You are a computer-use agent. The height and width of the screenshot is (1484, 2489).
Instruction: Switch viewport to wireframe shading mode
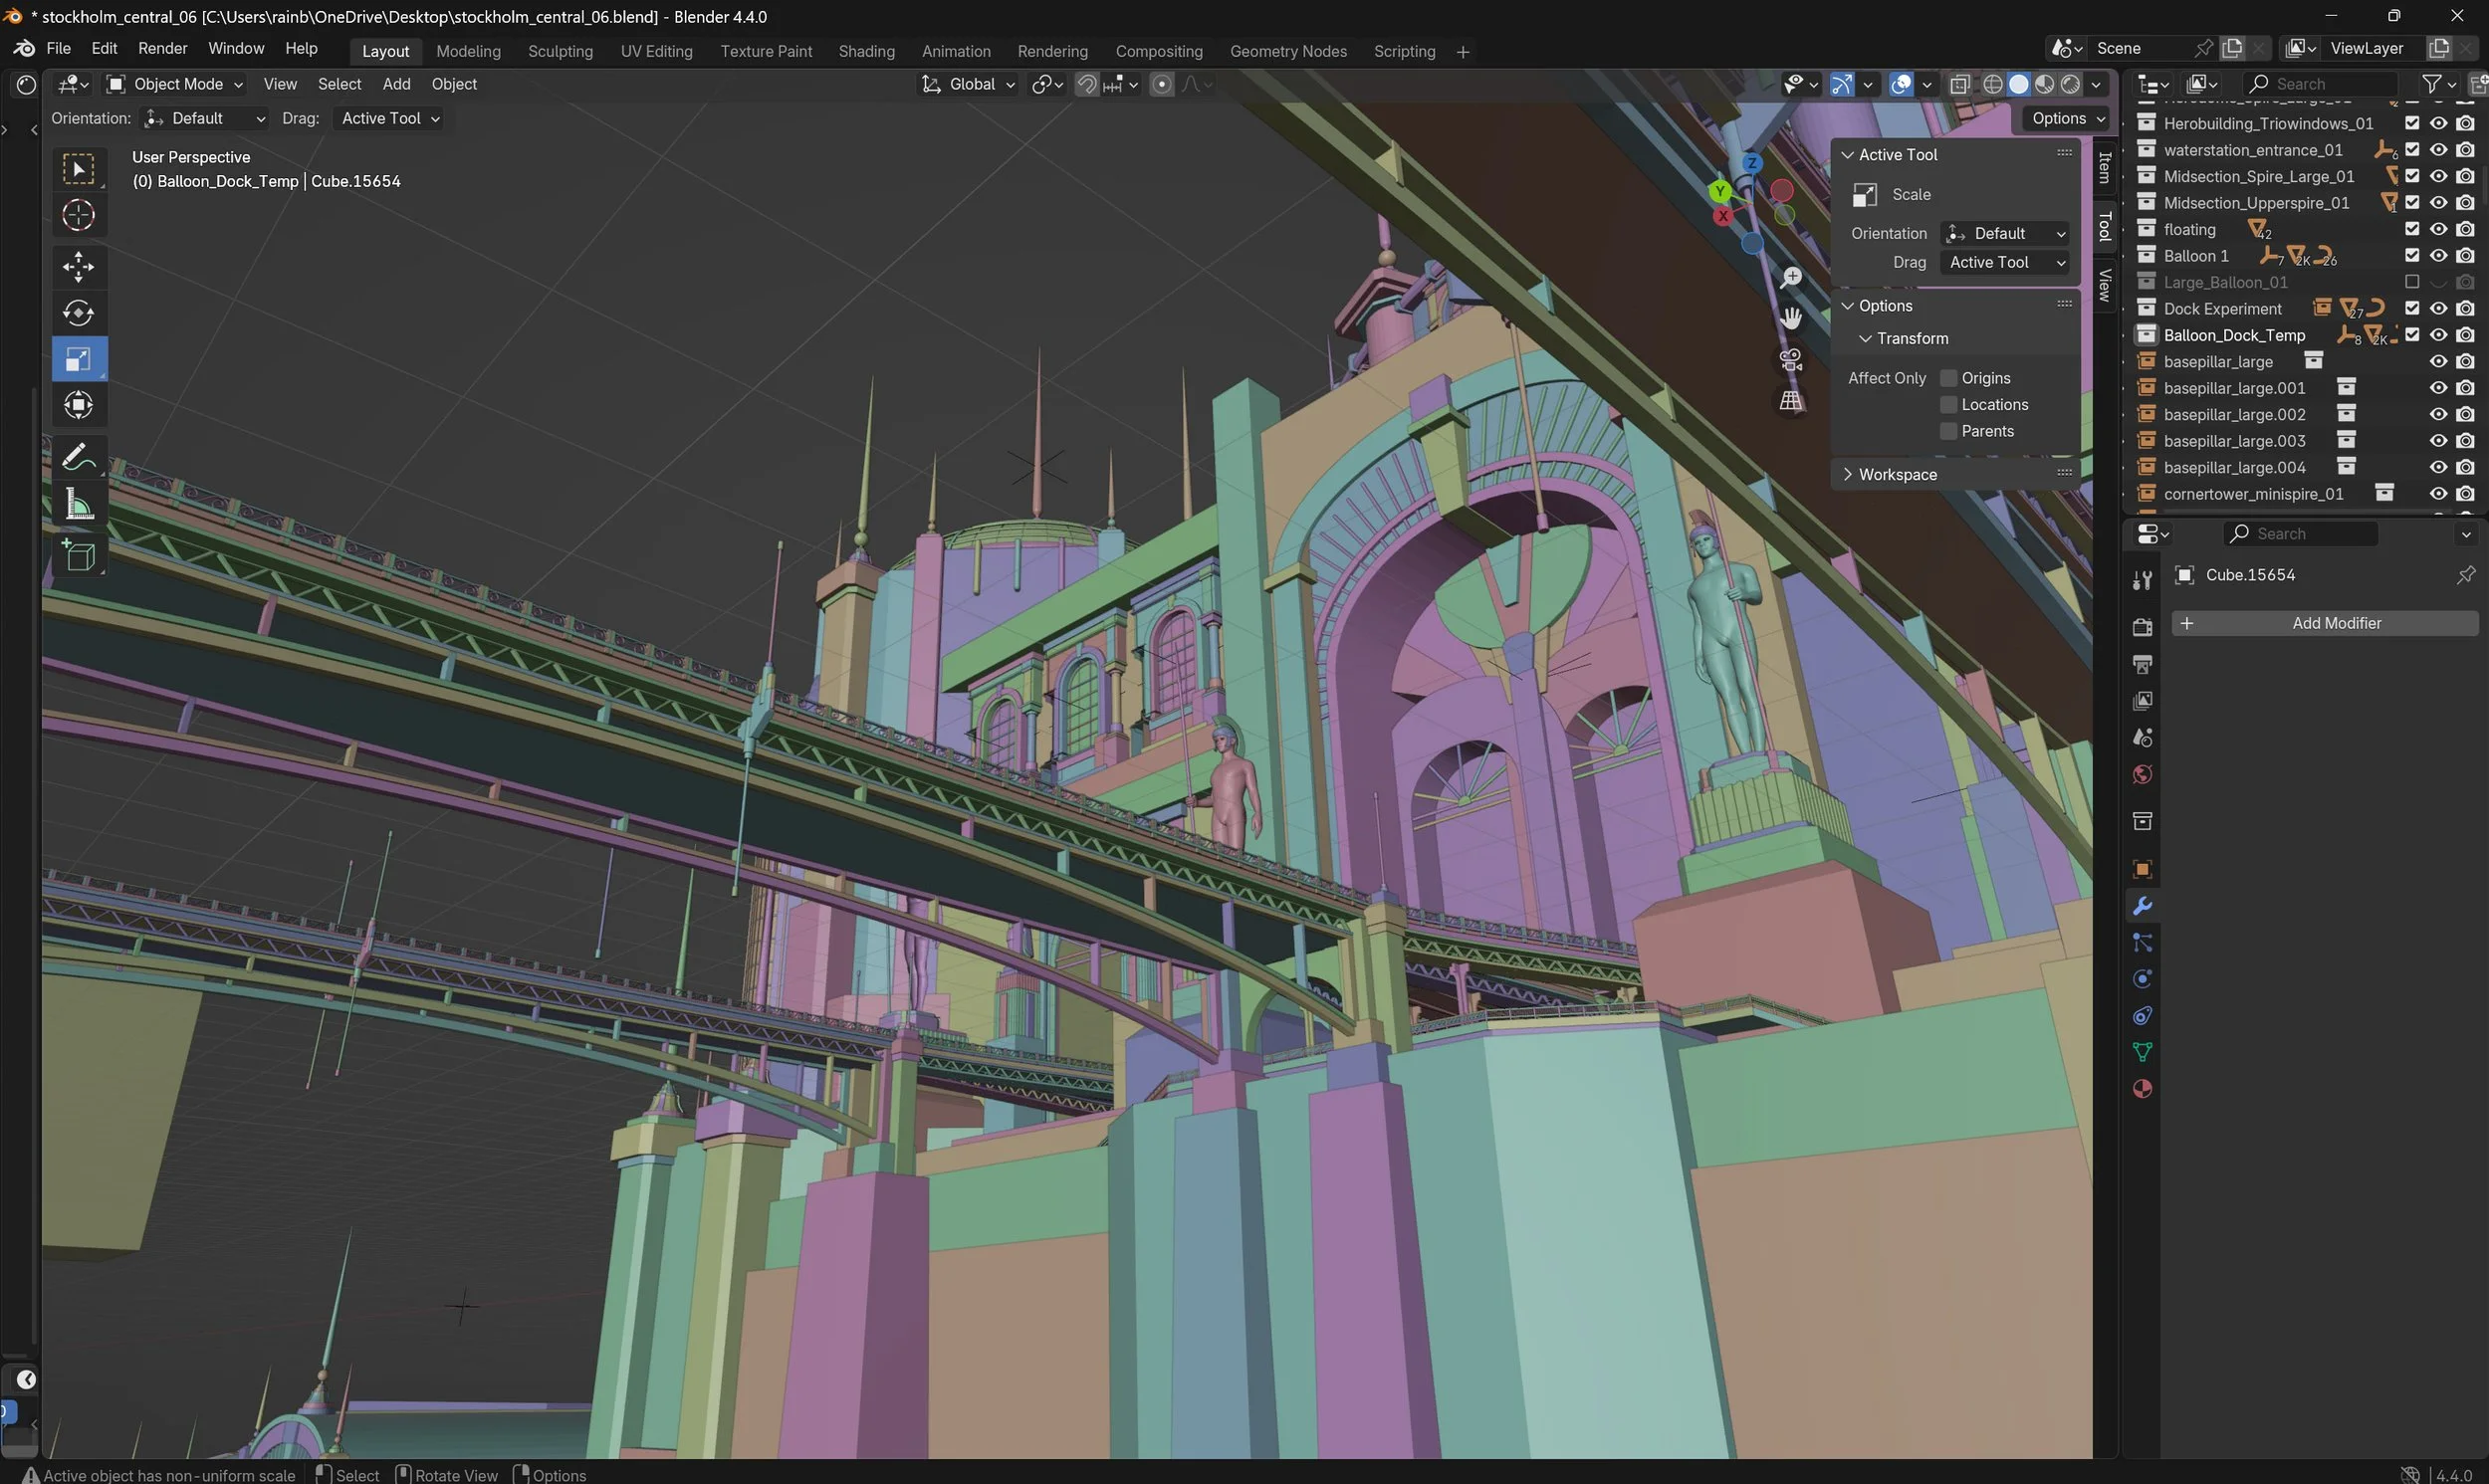pyautogui.click(x=1993, y=84)
